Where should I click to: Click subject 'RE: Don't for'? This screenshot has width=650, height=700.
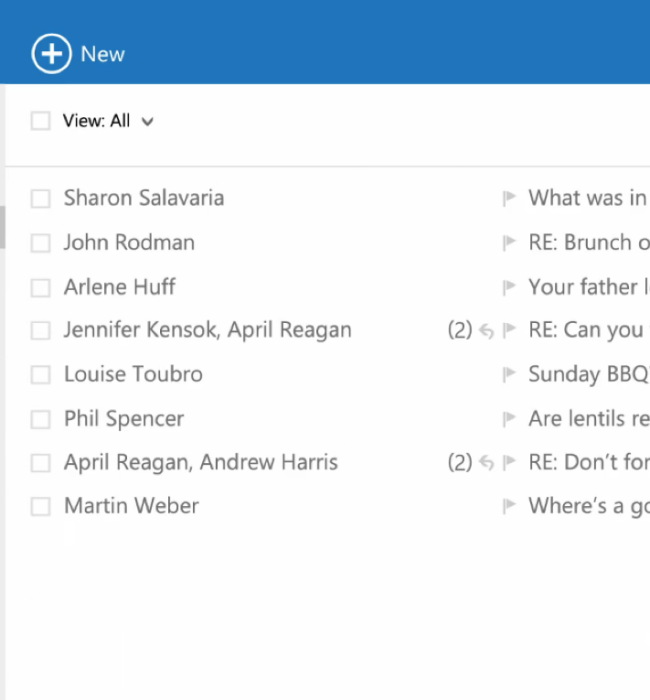tap(589, 462)
